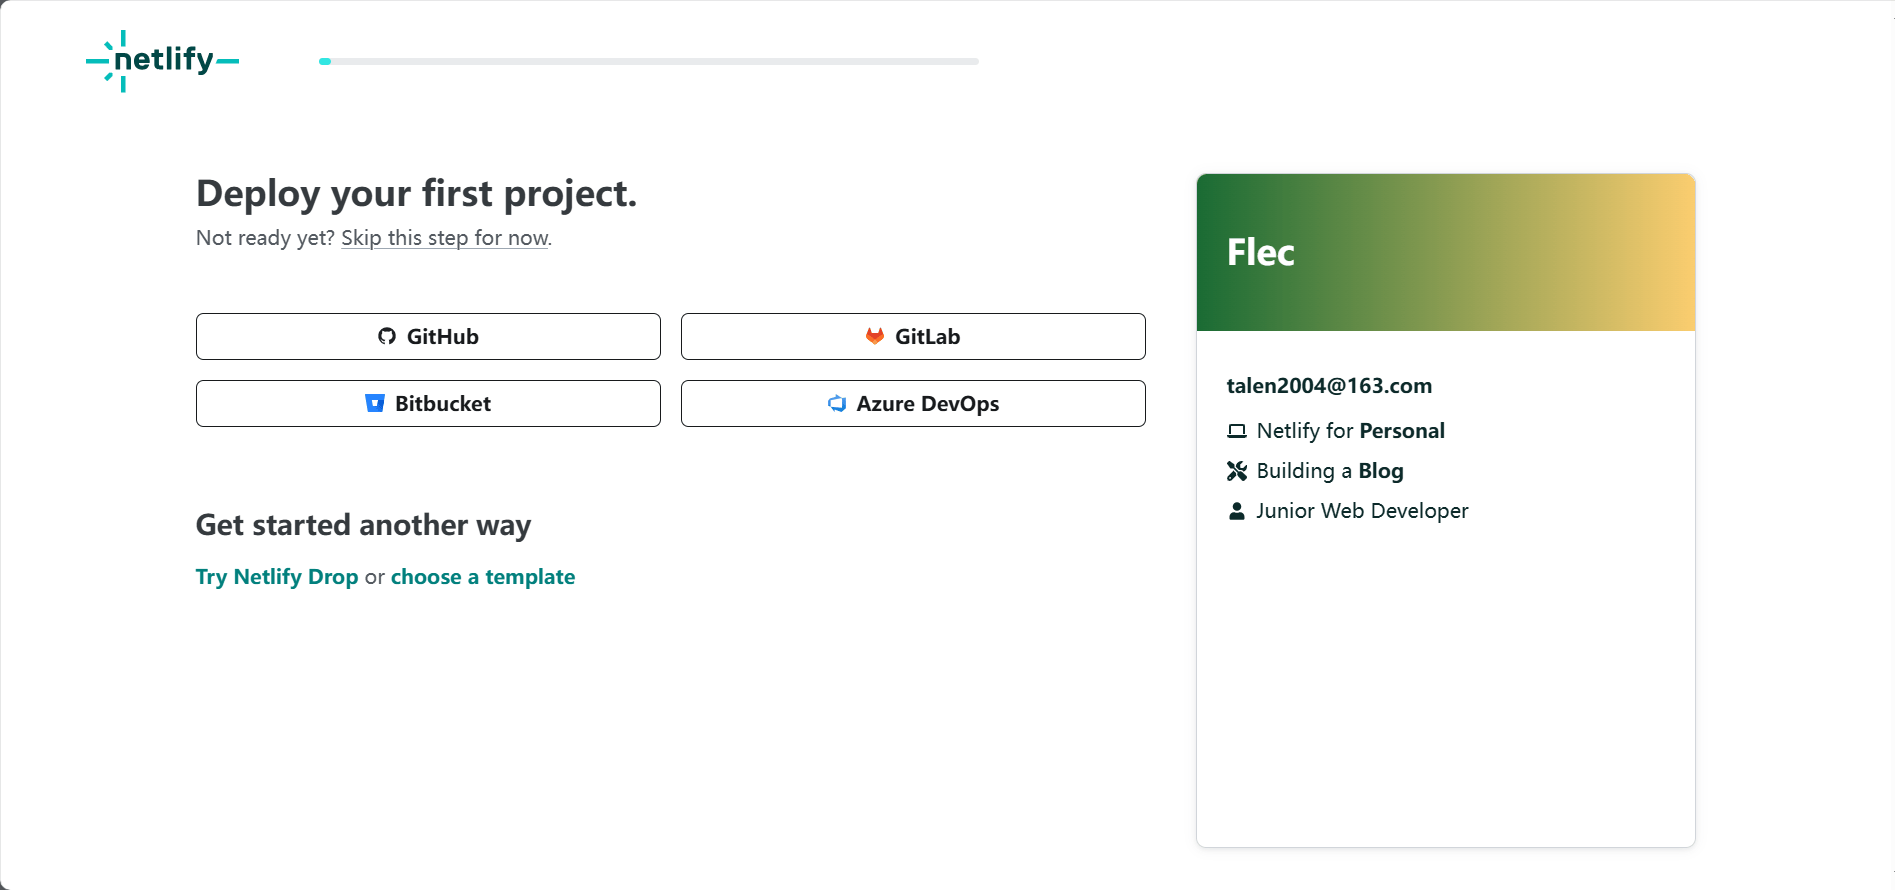Click the Building a Blog label
Image resolution: width=1895 pixels, height=890 pixels.
coord(1330,471)
